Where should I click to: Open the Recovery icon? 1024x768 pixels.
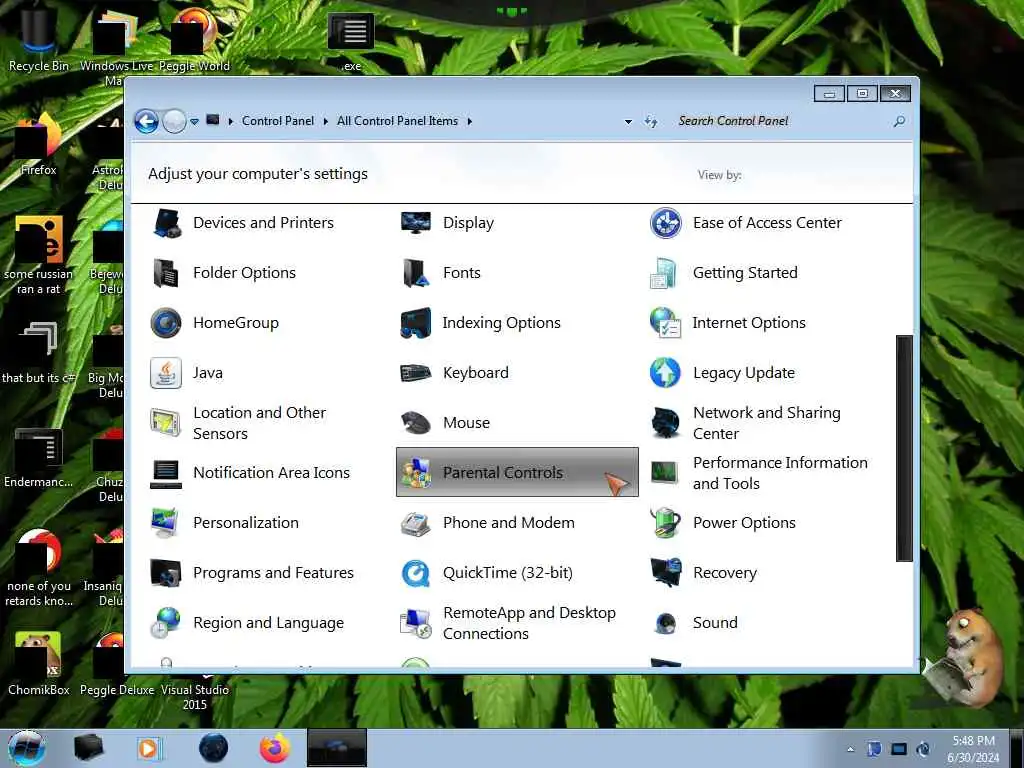pos(666,573)
